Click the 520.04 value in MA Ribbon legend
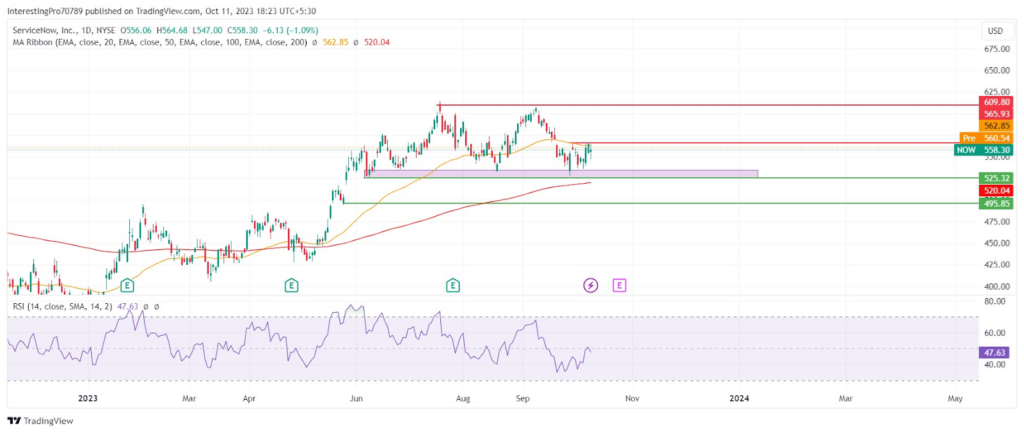The image size is (1024, 433). (375, 42)
